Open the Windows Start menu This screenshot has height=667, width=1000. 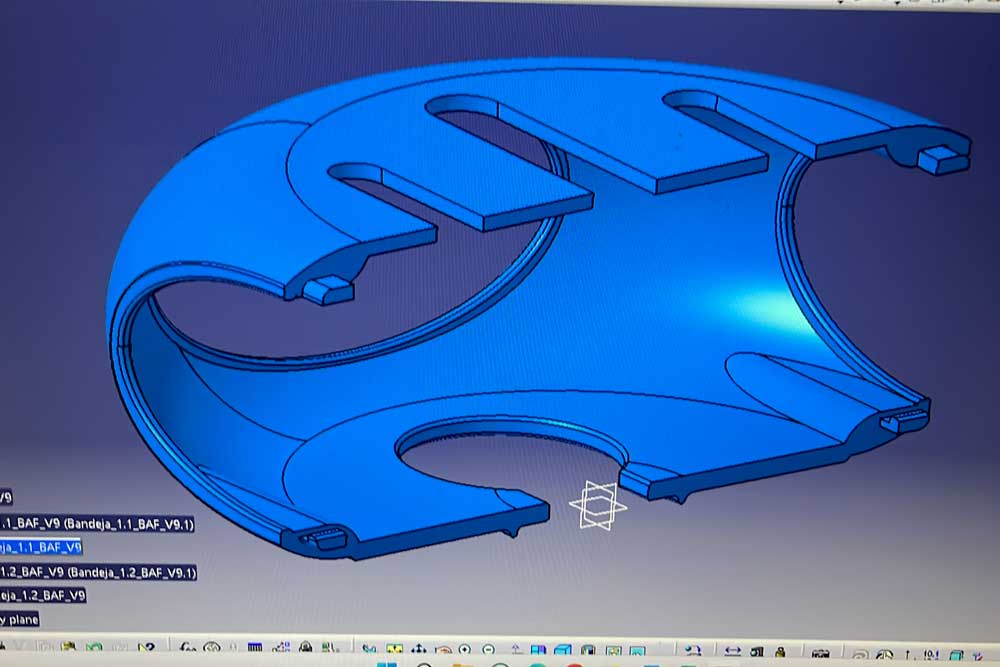click(x=383, y=664)
